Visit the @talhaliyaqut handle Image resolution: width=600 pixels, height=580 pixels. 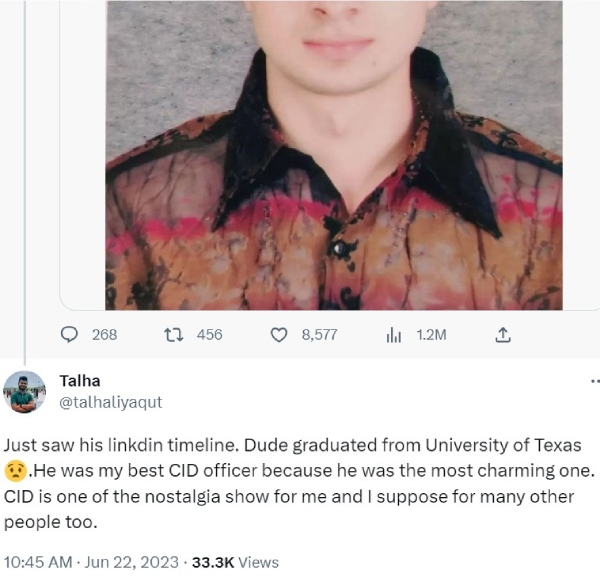pyautogui.click(x=110, y=402)
